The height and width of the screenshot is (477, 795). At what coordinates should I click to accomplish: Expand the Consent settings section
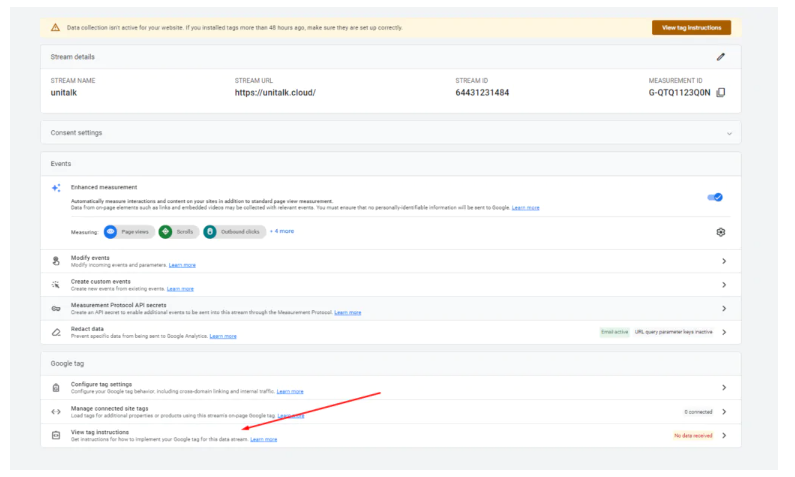729,133
